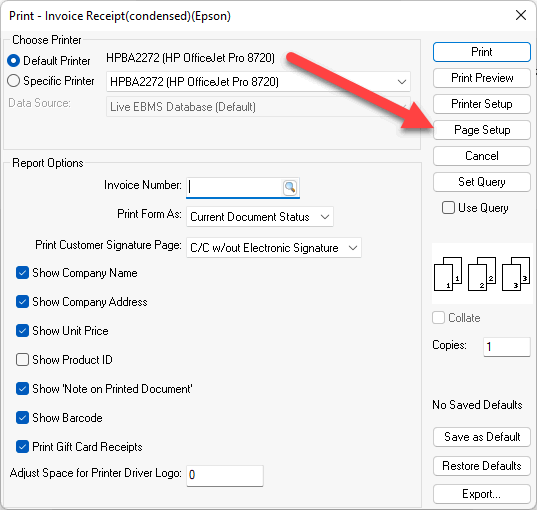
Task: Open Print Customer Signature Page dropdown
Action: (274, 248)
